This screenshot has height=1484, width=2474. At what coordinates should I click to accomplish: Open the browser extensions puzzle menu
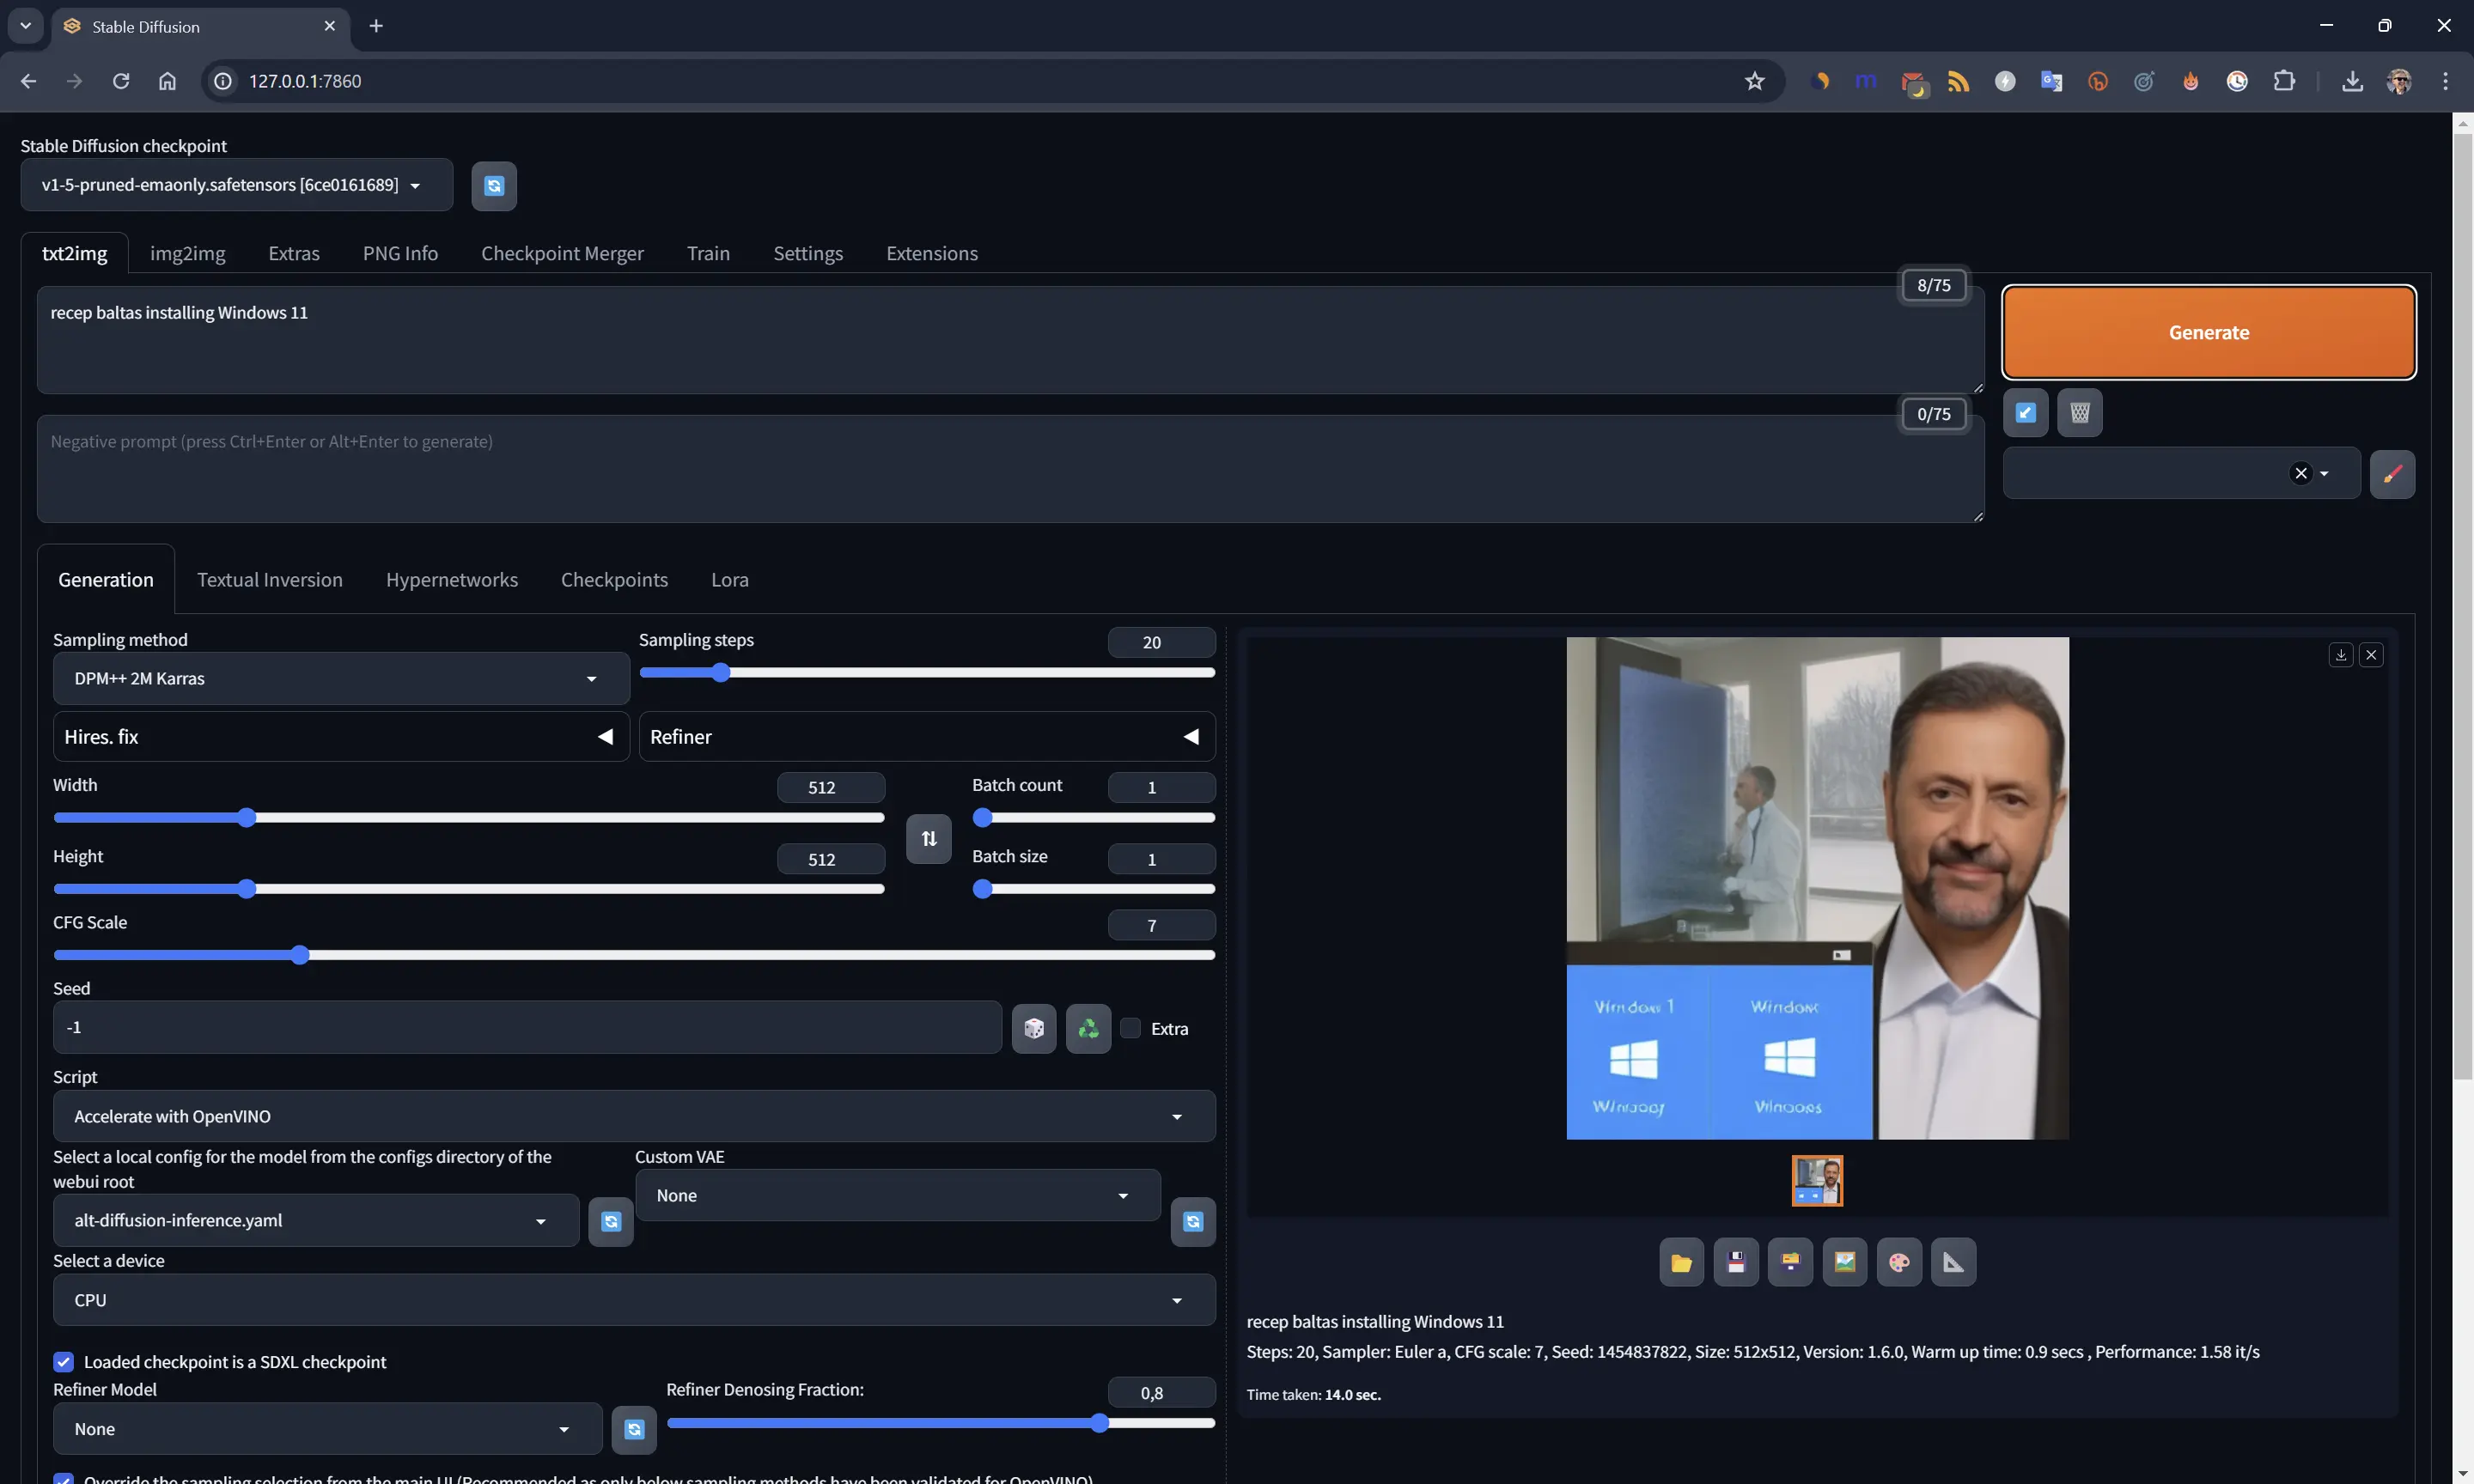(x=2284, y=81)
